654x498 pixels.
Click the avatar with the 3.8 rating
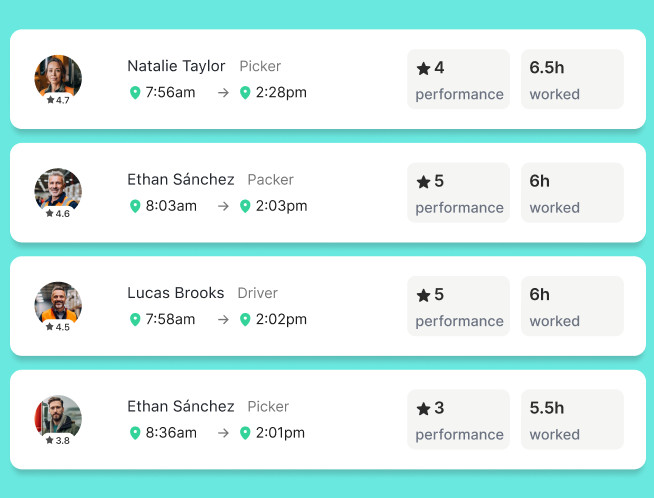tap(58, 415)
